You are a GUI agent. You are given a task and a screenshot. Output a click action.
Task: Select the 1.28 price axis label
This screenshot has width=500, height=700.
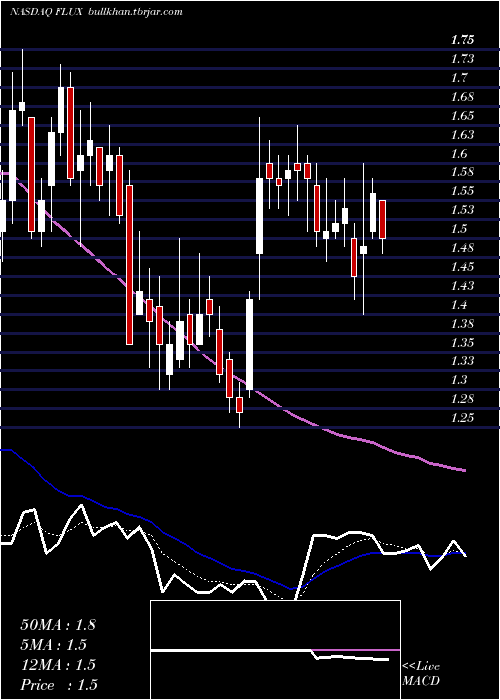coord(462,399)
